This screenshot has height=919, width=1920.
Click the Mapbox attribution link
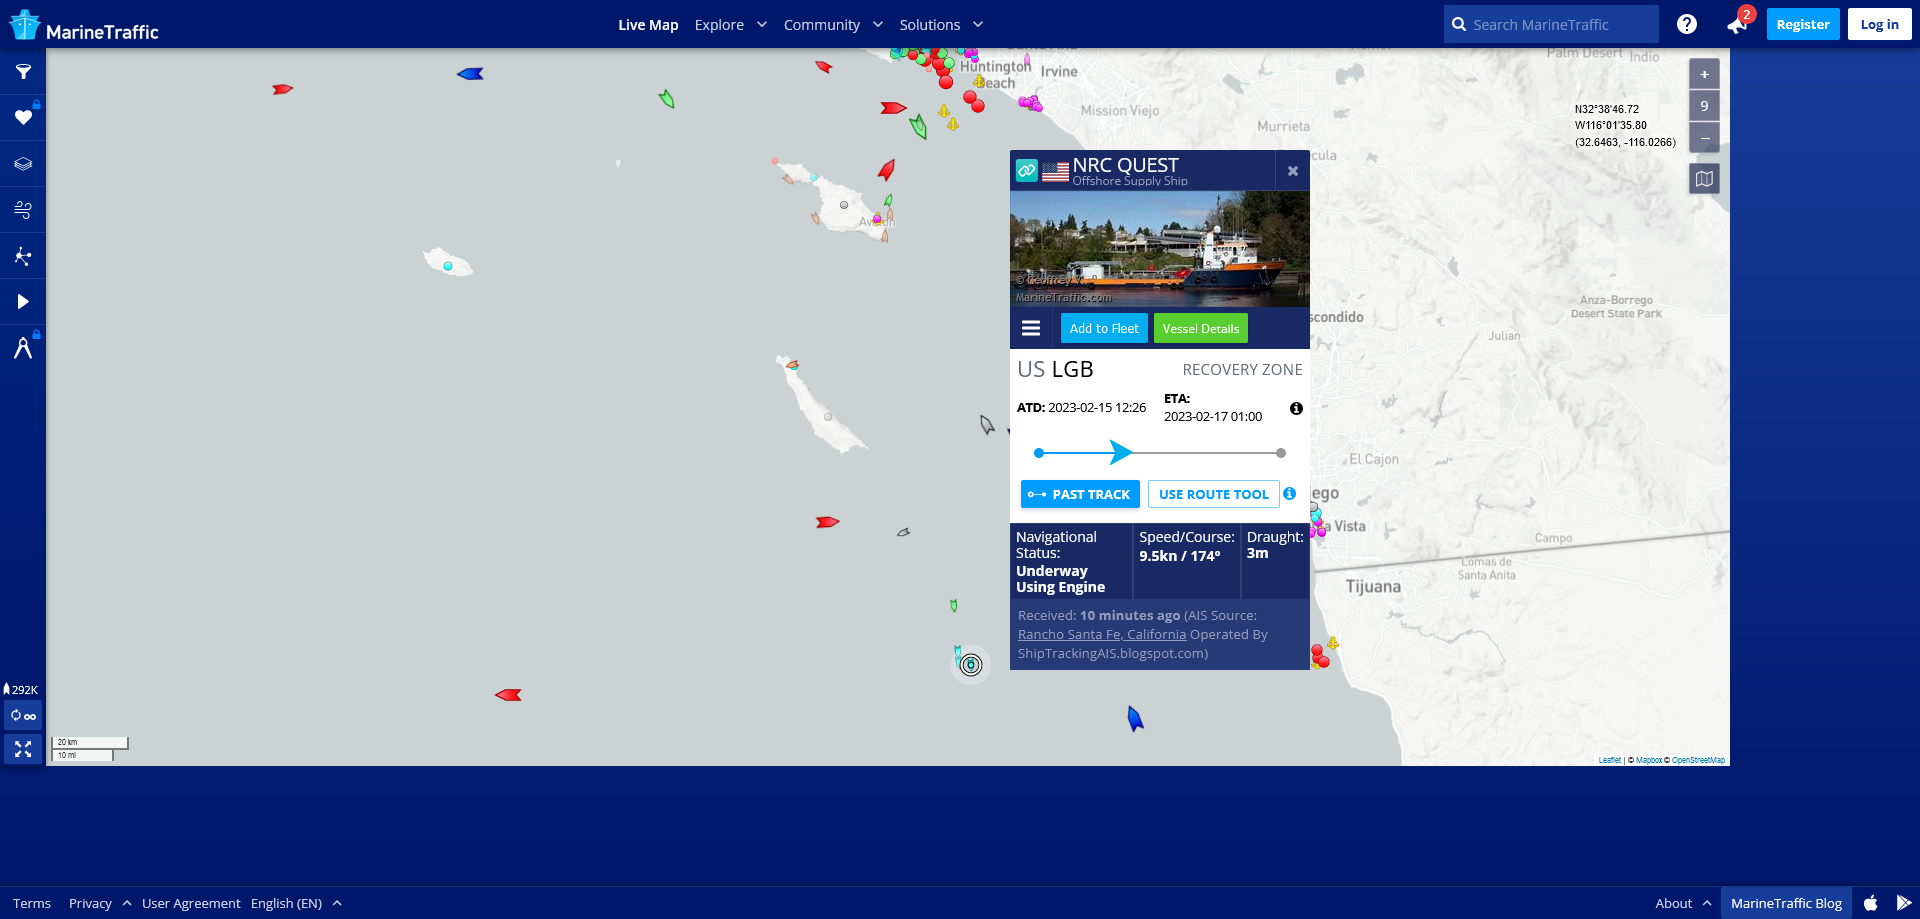(1649, 760)
